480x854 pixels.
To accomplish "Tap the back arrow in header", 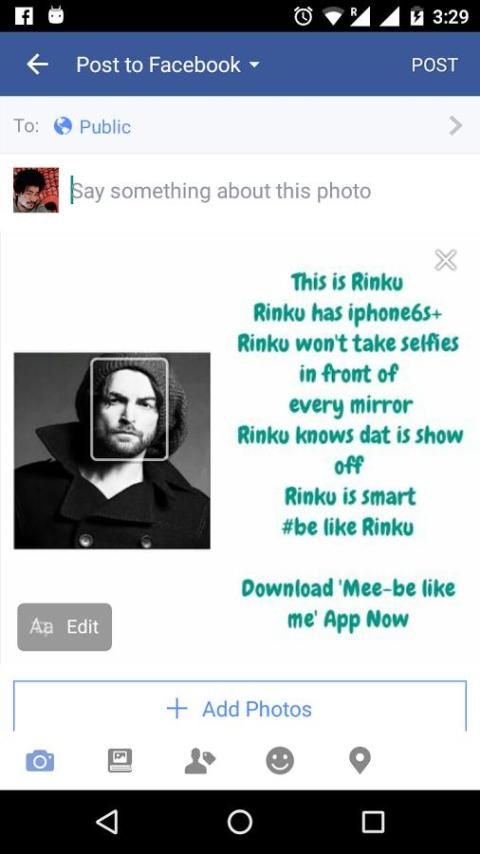I will [37, 65].
